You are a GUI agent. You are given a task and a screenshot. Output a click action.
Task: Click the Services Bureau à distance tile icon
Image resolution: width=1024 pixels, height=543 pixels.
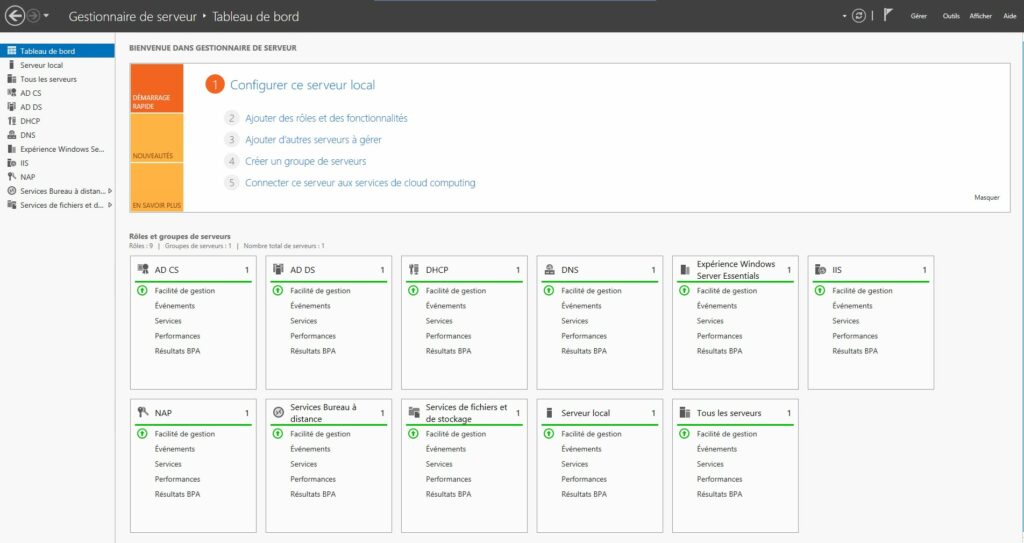tap(278, 413)
